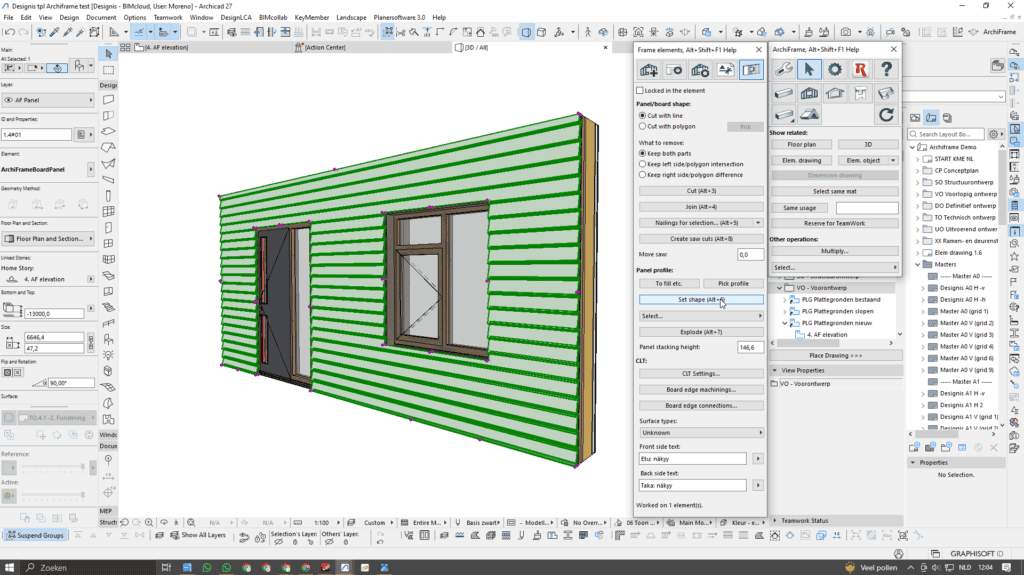Click the roof element icon in ArchiFrame palette

tap(835, 93)
